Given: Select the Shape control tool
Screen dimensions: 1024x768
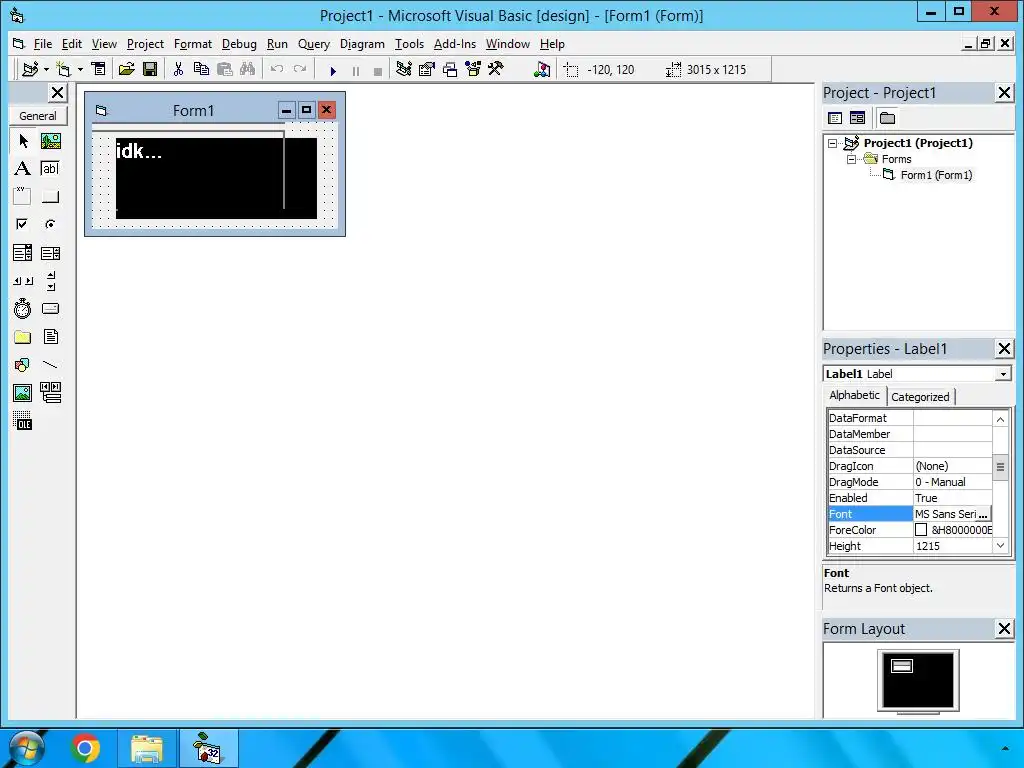Looking at the screenshot, I should tap(23, 364).
